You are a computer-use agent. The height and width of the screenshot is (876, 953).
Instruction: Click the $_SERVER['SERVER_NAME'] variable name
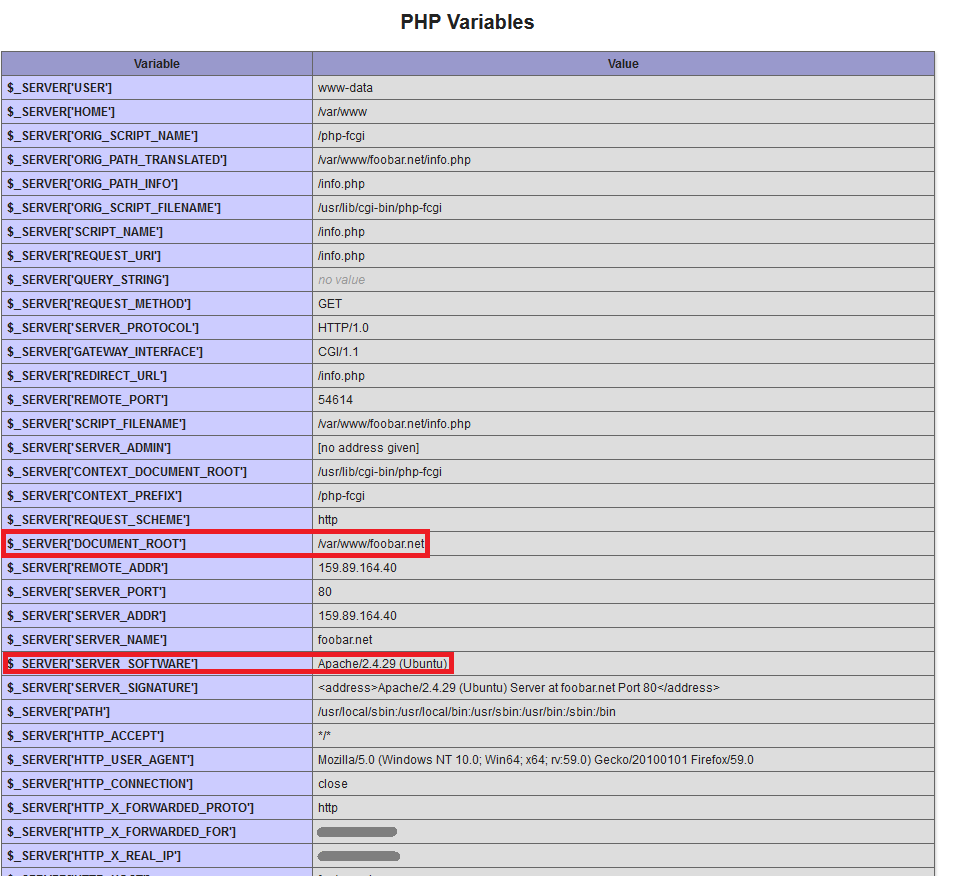click(87, 640)
